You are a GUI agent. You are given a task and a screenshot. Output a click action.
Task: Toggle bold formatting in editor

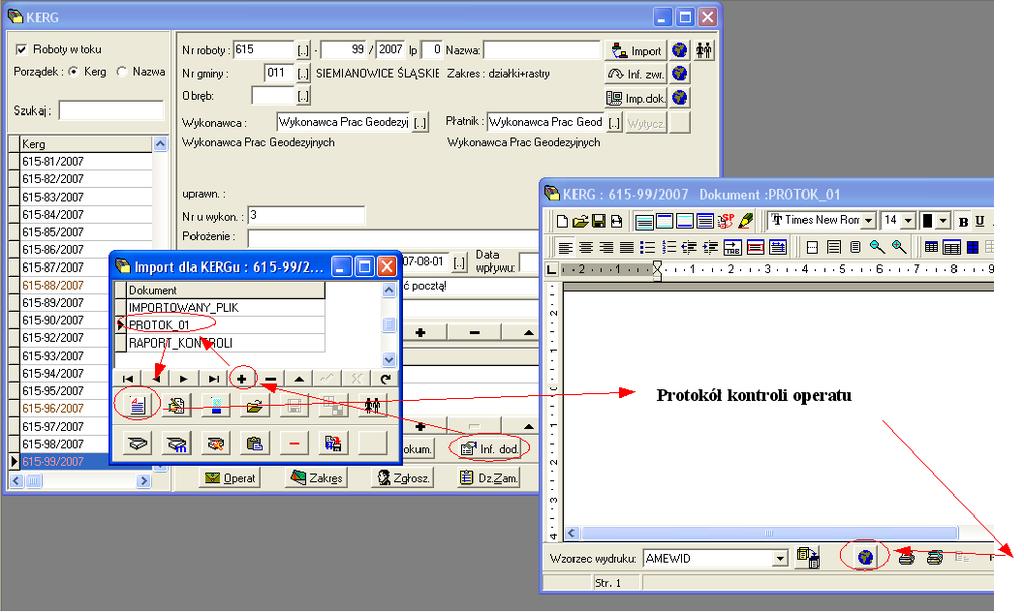[963, 222]
